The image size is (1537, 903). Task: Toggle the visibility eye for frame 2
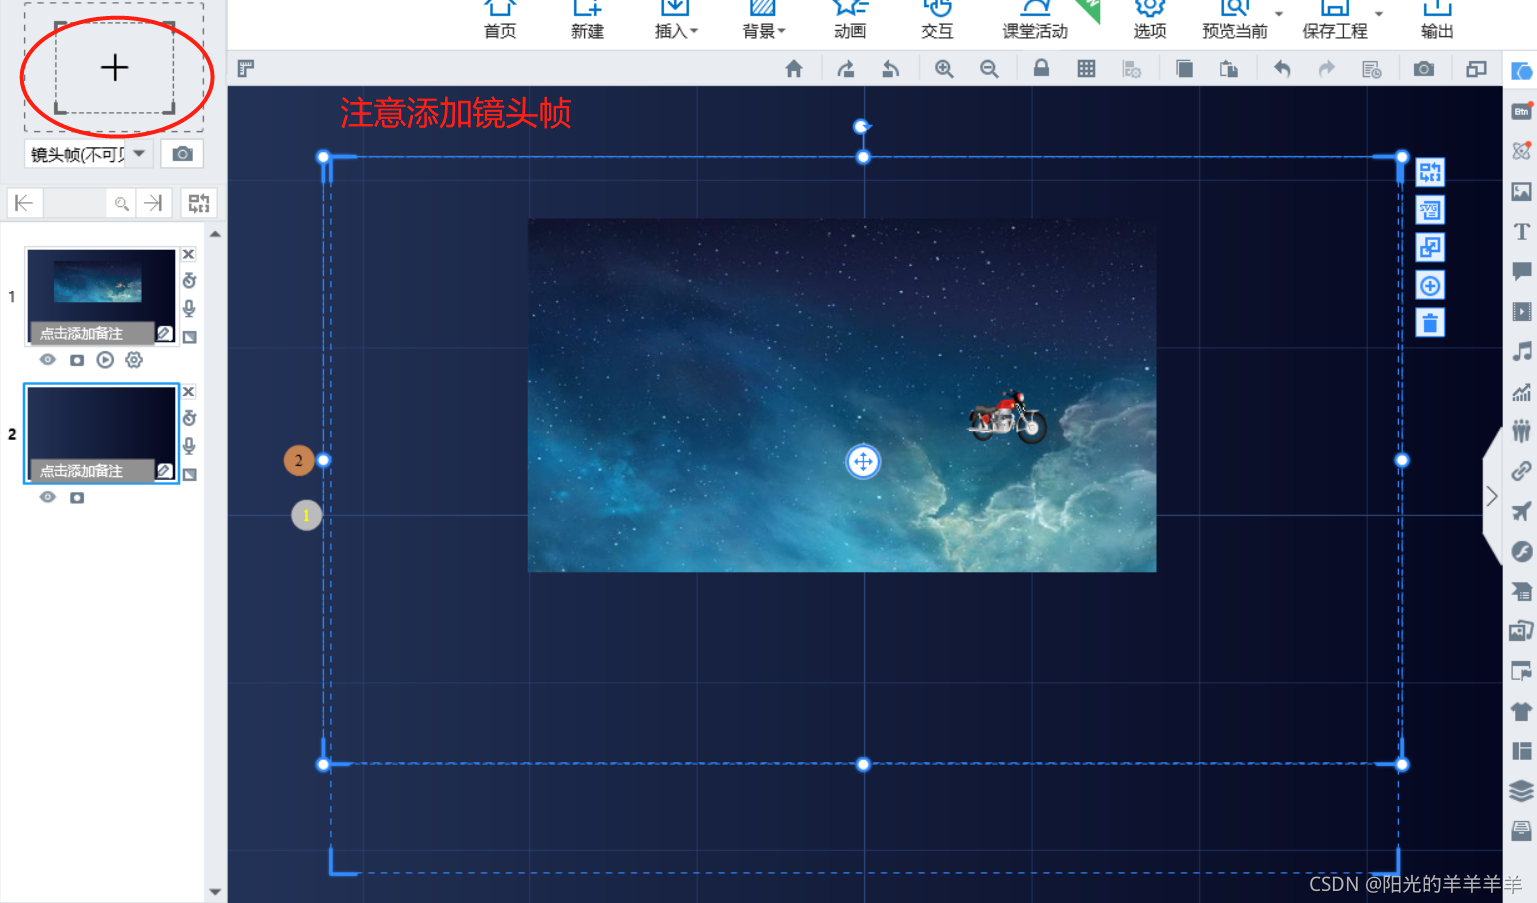click(47, 496)
